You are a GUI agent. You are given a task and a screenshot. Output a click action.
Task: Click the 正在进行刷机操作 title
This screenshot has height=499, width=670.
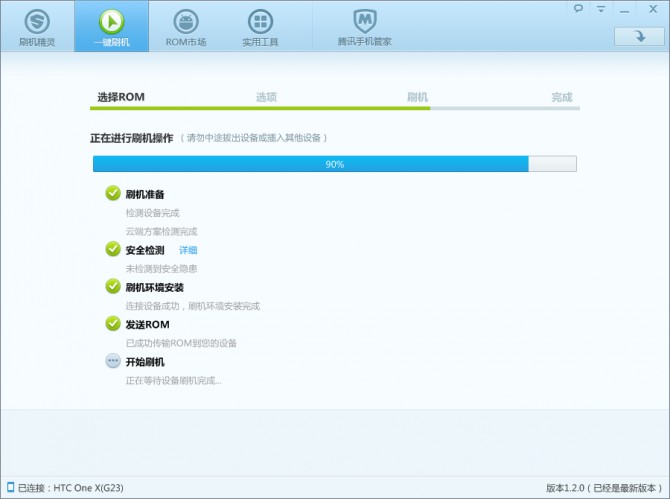pyautogui.click(x=132, y=138)
